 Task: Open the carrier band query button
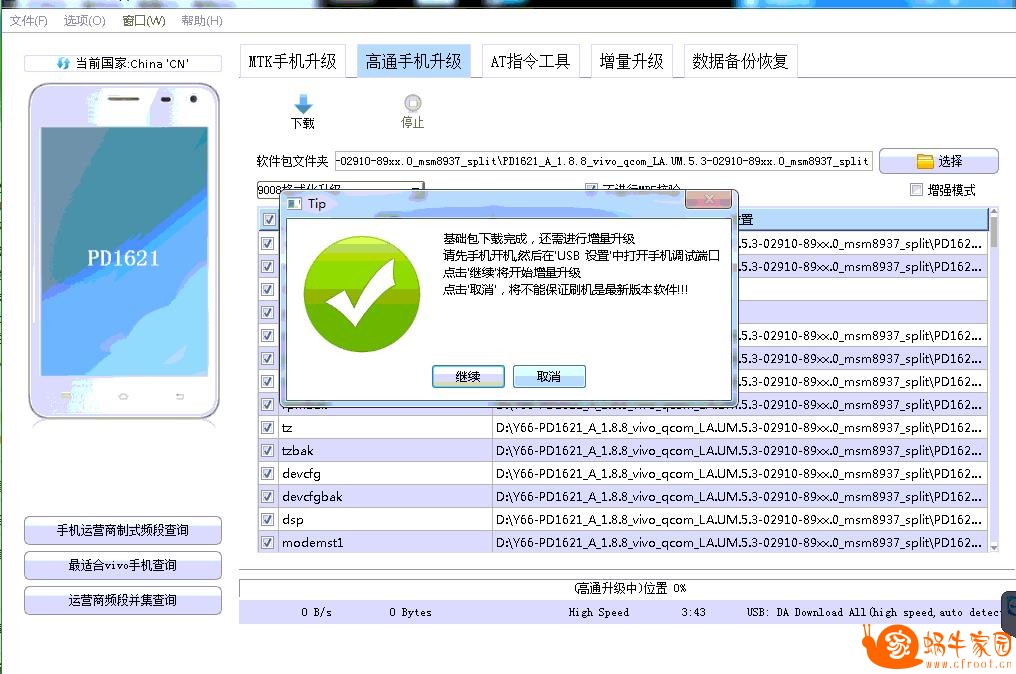pyautogui.click(x=123, y=530)
